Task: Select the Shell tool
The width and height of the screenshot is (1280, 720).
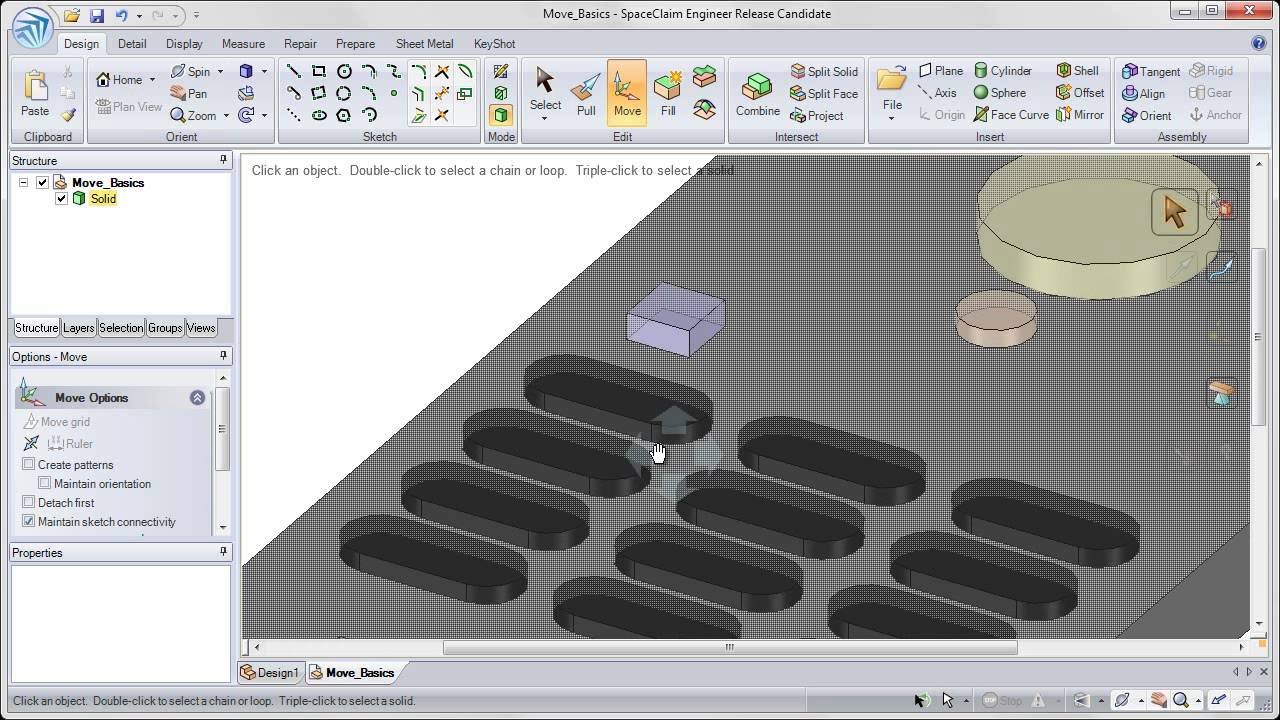Action: pyautogui.click(x=1077, y=71)
